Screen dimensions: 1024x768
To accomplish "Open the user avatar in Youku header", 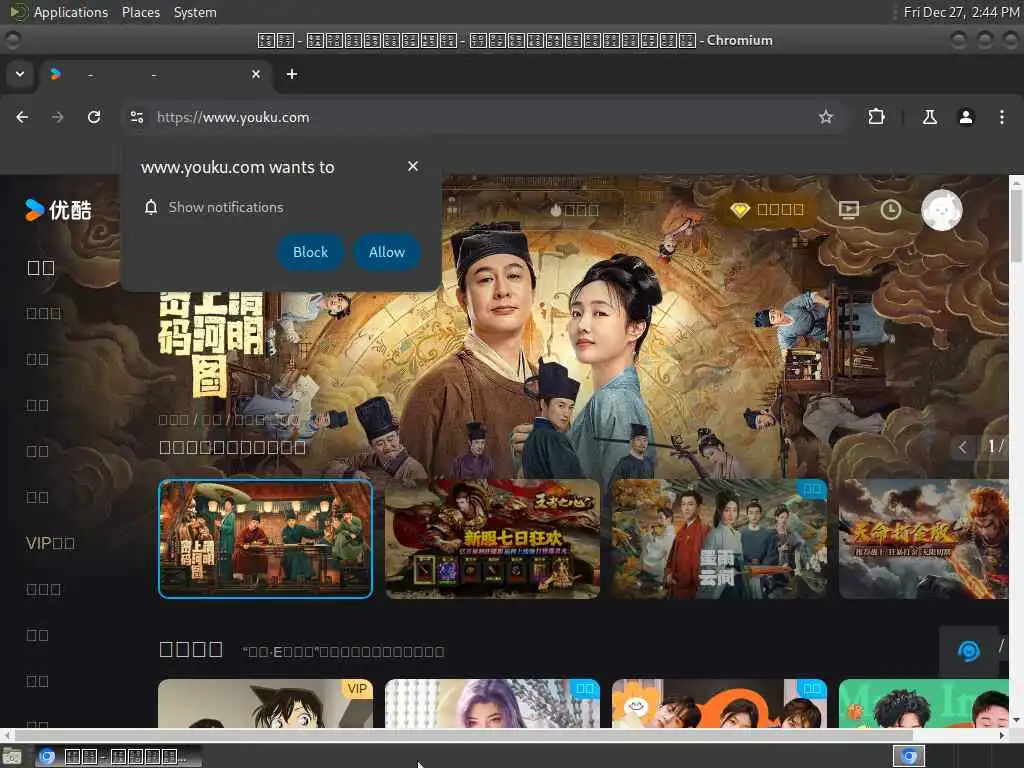I will (x=941, y=210).
